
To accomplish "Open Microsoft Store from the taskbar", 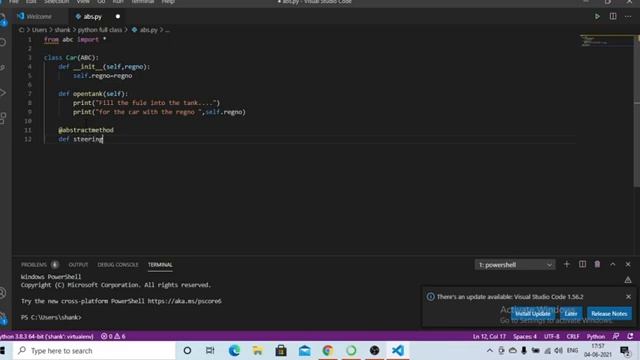I will tap(281, 351).
